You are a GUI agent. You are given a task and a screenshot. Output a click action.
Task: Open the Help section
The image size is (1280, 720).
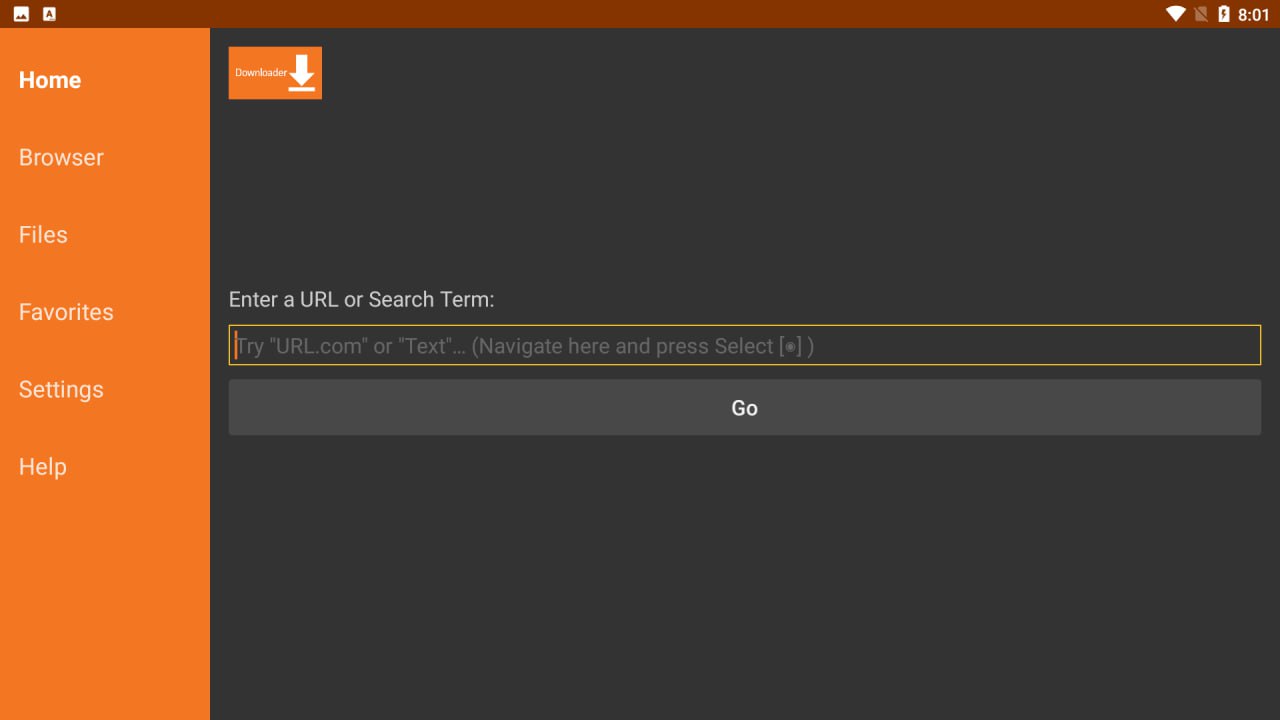coord(43,467)
